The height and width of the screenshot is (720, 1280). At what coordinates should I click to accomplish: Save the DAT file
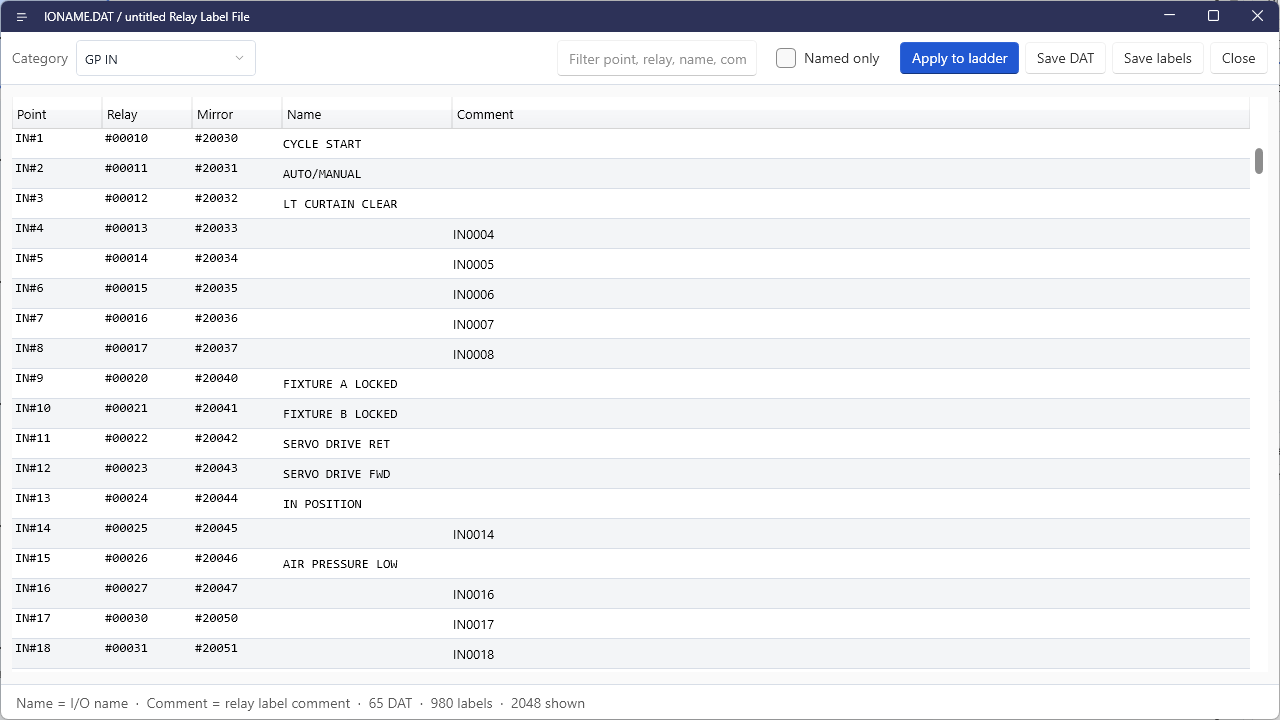coord(1065,58)
